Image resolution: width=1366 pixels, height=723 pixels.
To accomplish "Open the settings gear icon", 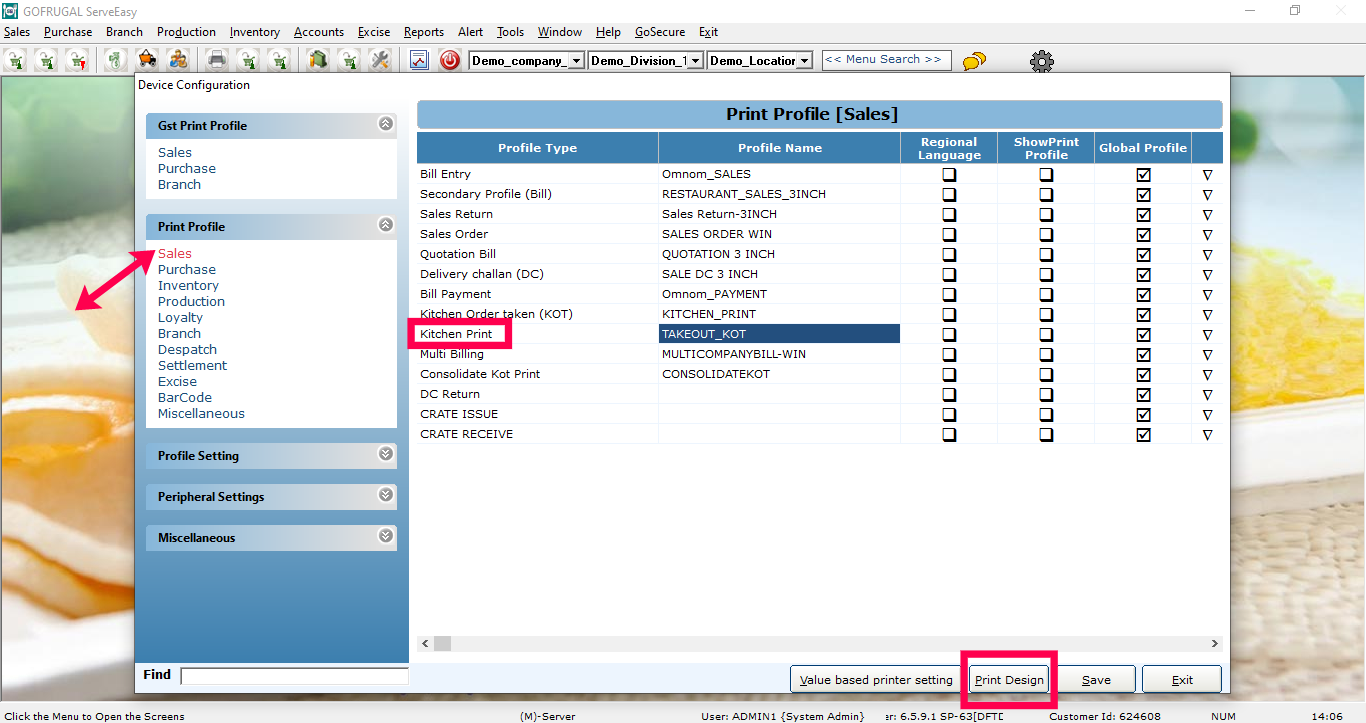I will tap(1042, 62).
